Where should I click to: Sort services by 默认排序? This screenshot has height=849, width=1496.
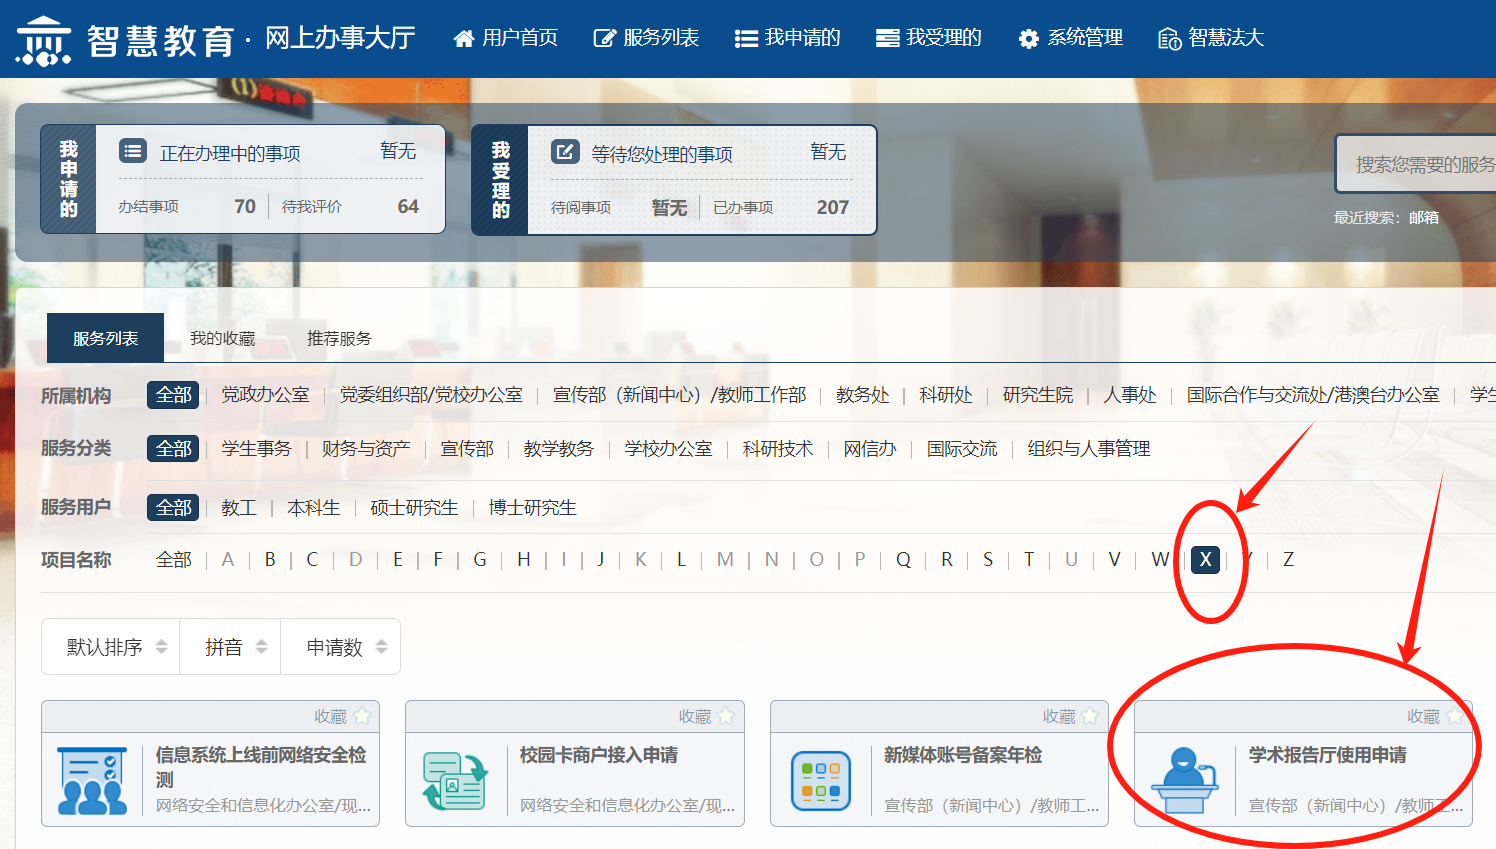[115, 647]
